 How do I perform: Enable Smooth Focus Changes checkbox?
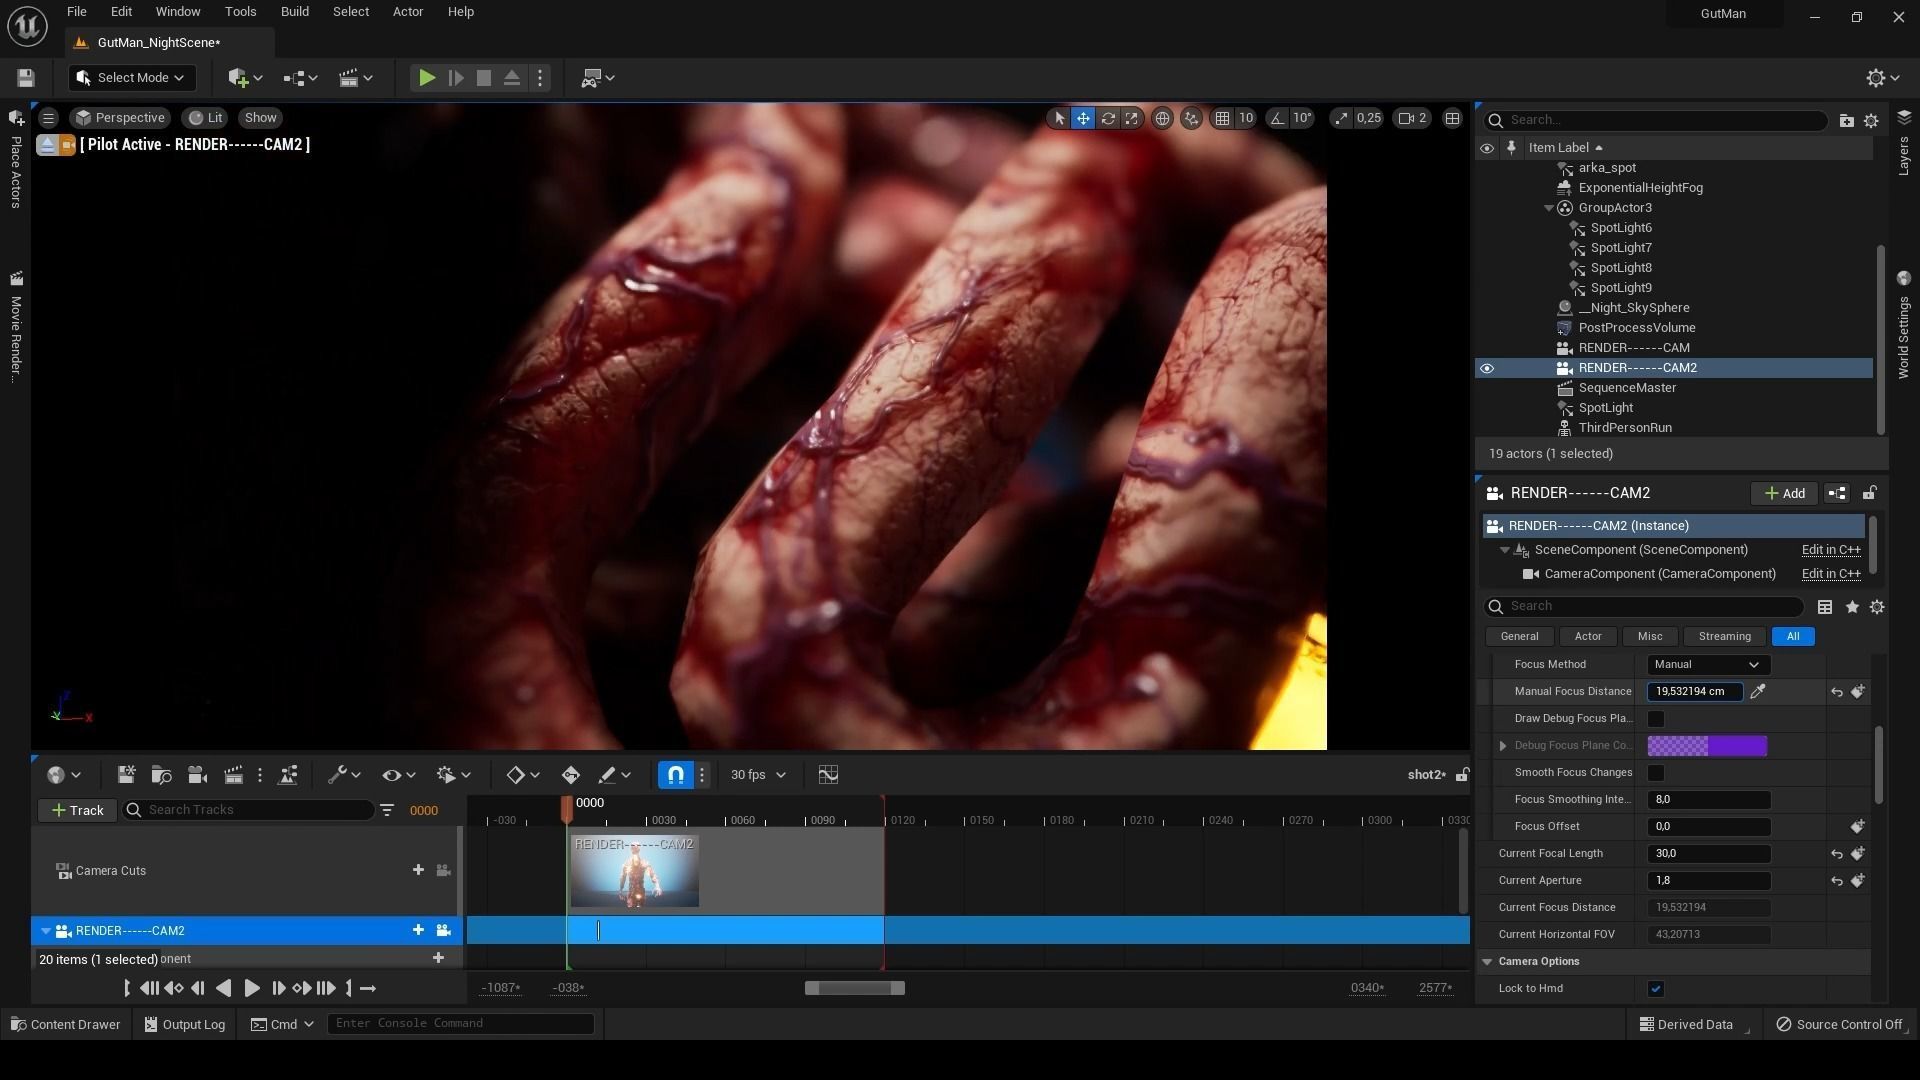click(1656, 773)
